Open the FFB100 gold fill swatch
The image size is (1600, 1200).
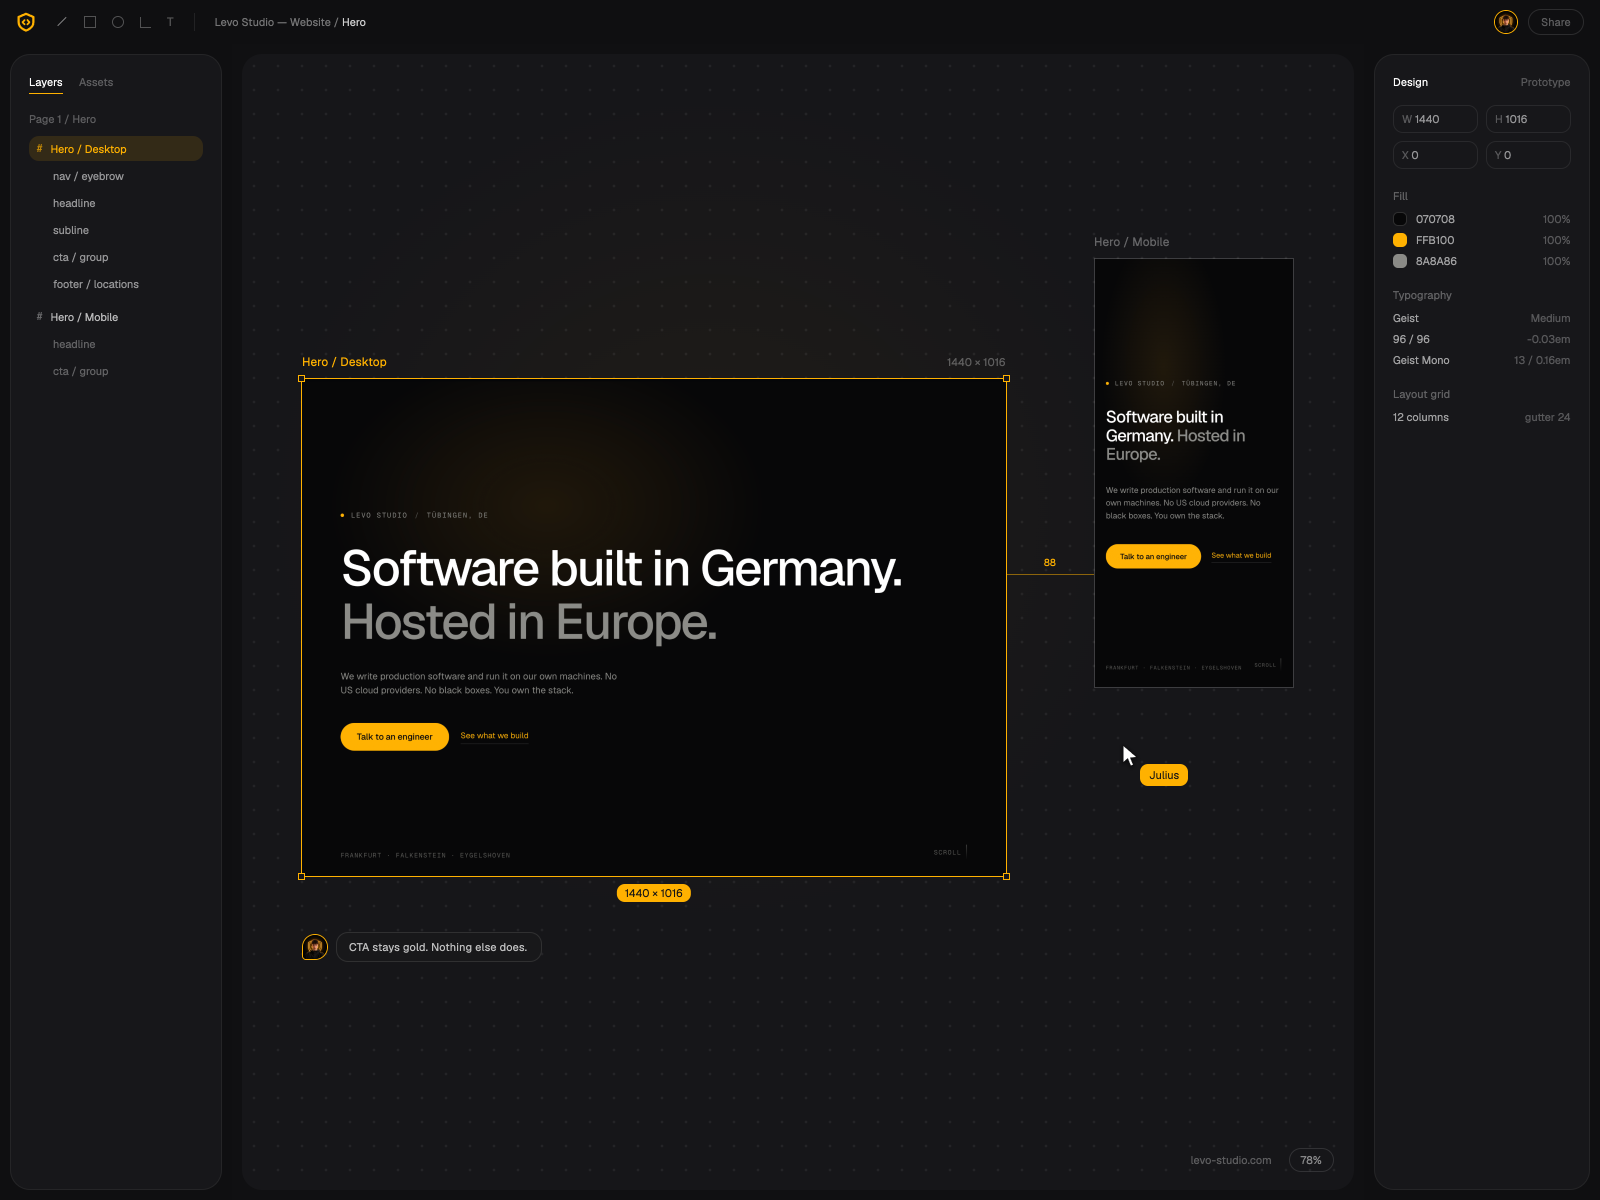[x=1400, y=240]
